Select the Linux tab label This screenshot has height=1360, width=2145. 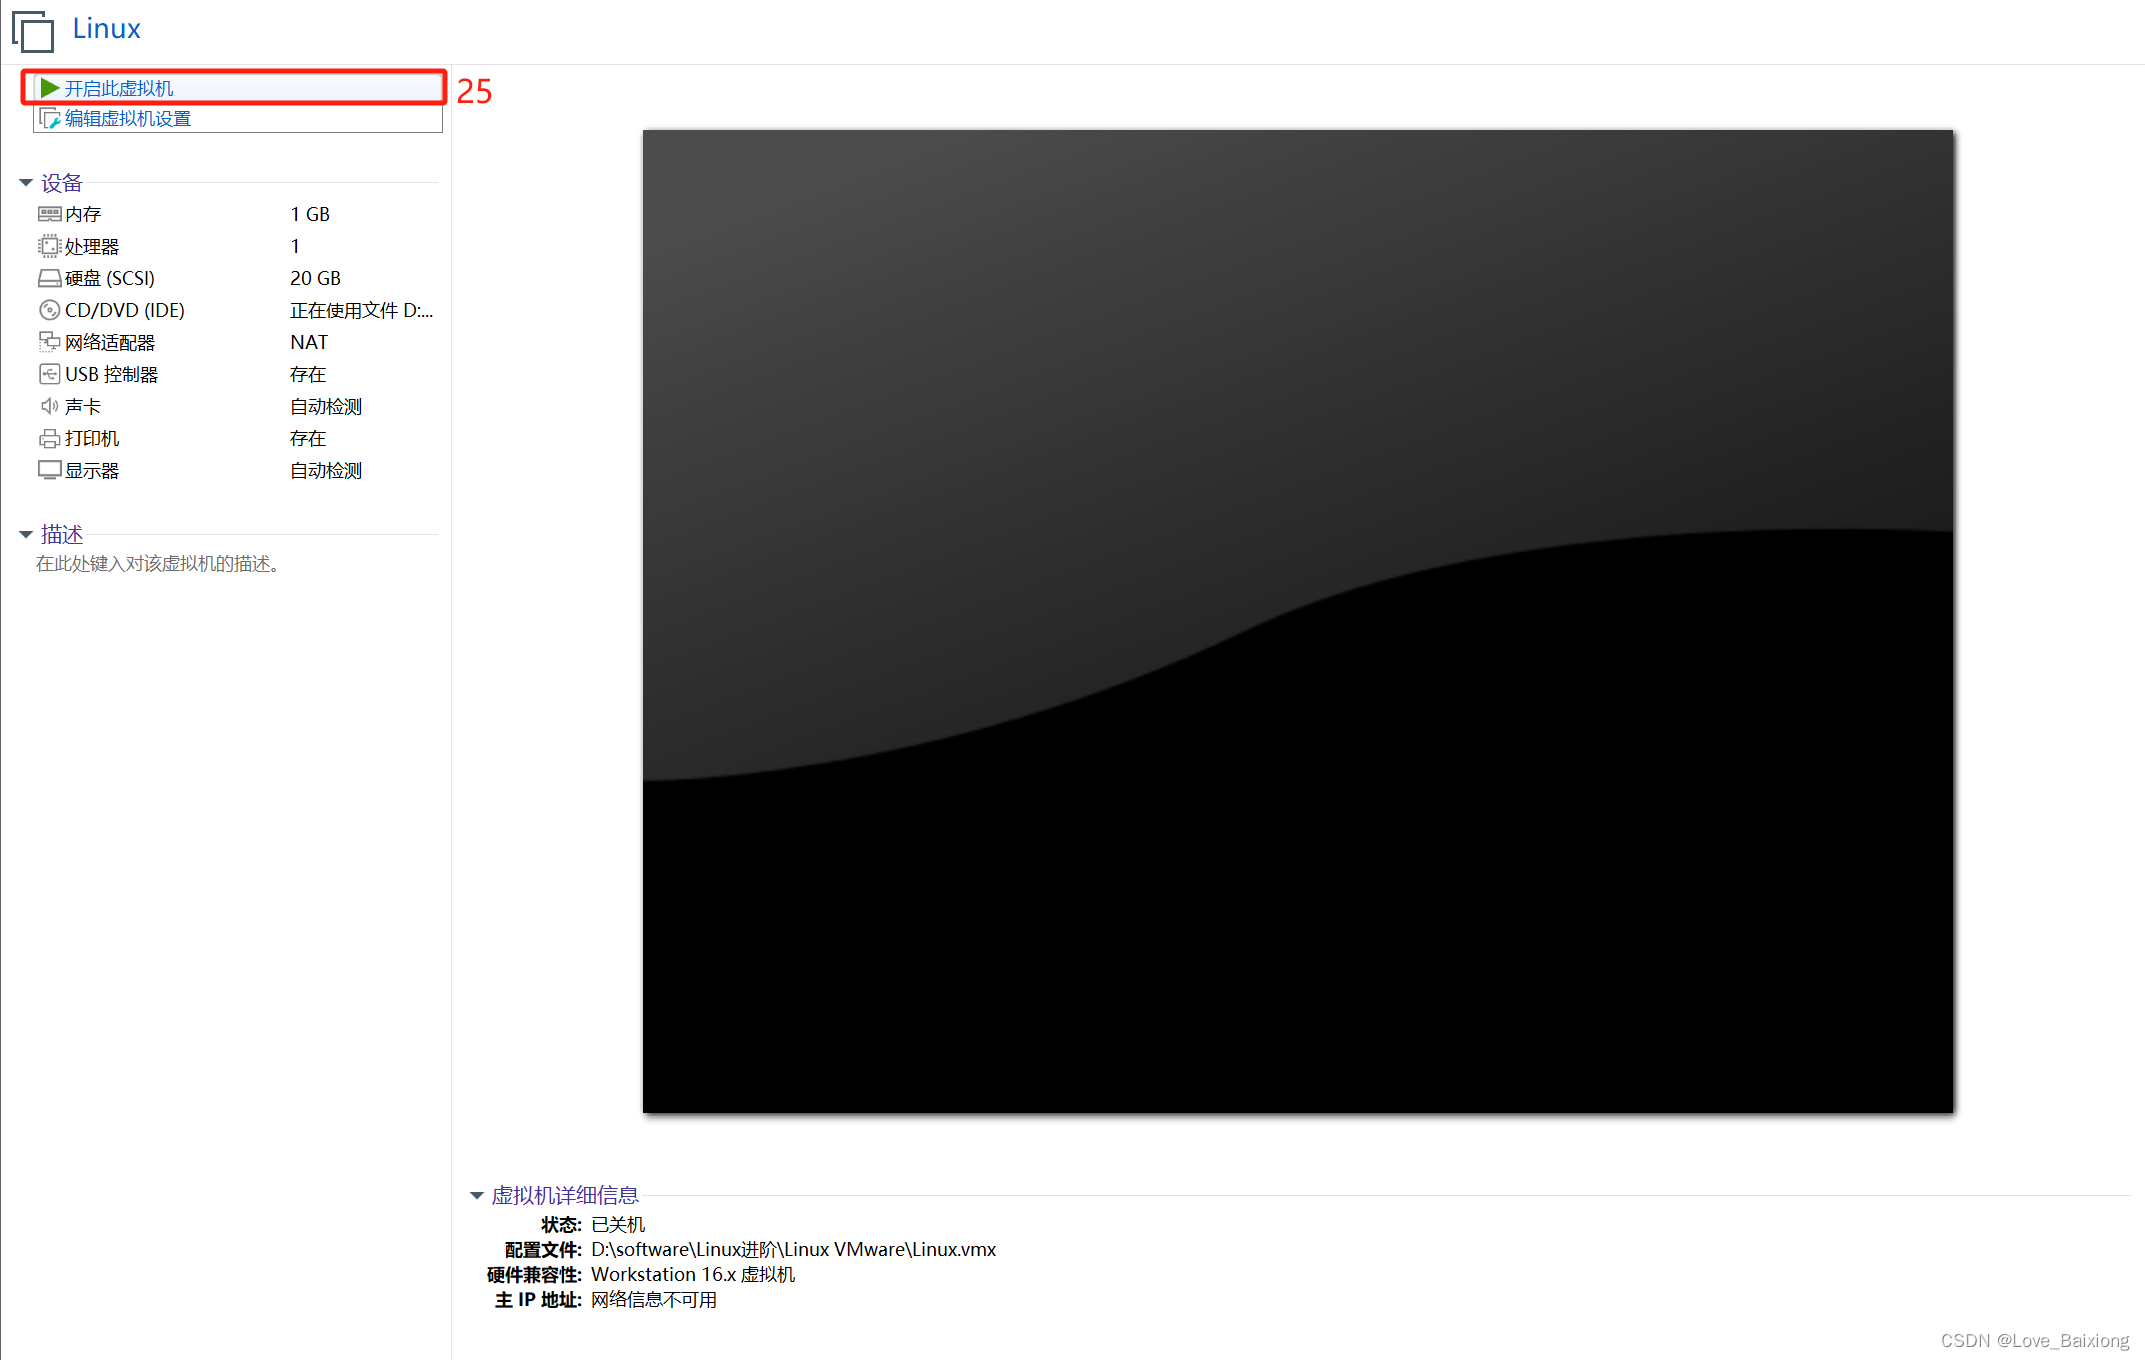[106, 28]
